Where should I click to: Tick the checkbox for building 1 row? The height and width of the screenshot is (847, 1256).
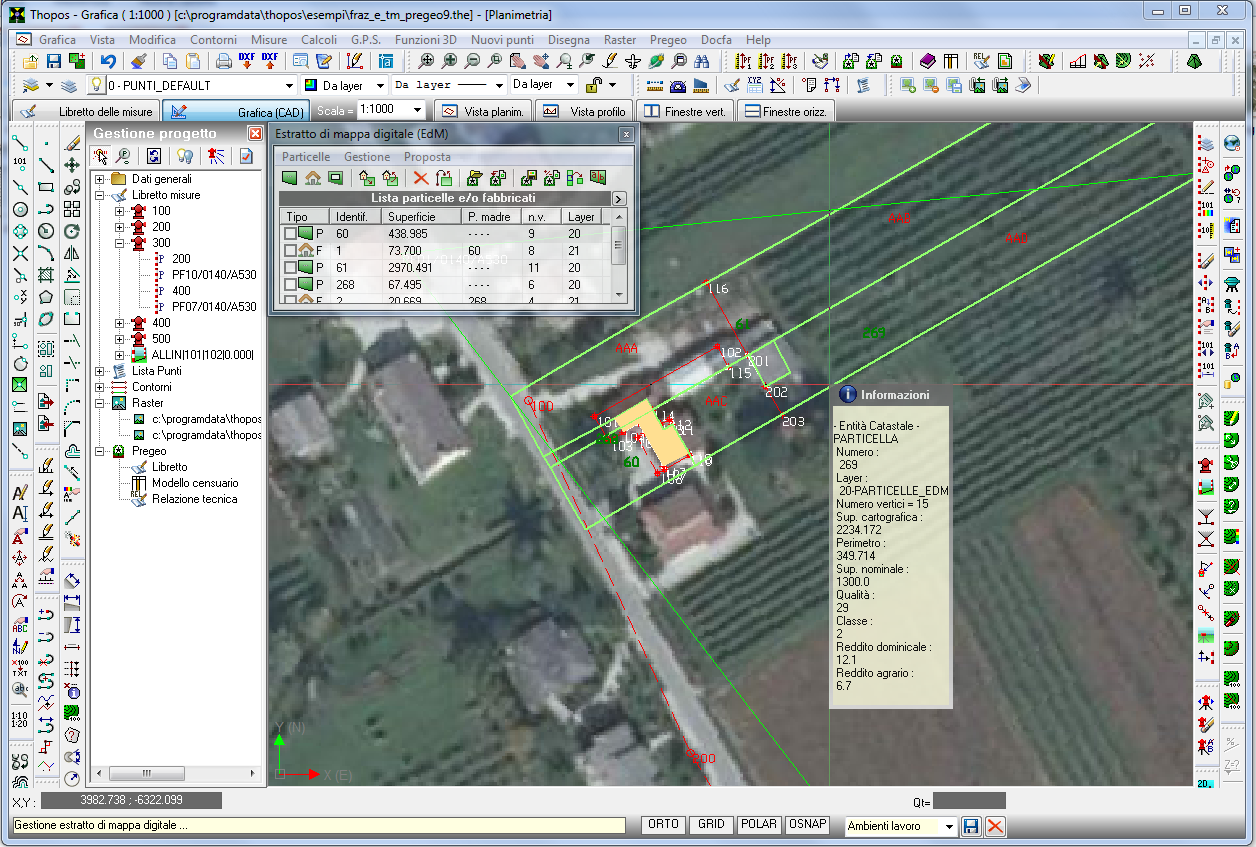[289, 251]
